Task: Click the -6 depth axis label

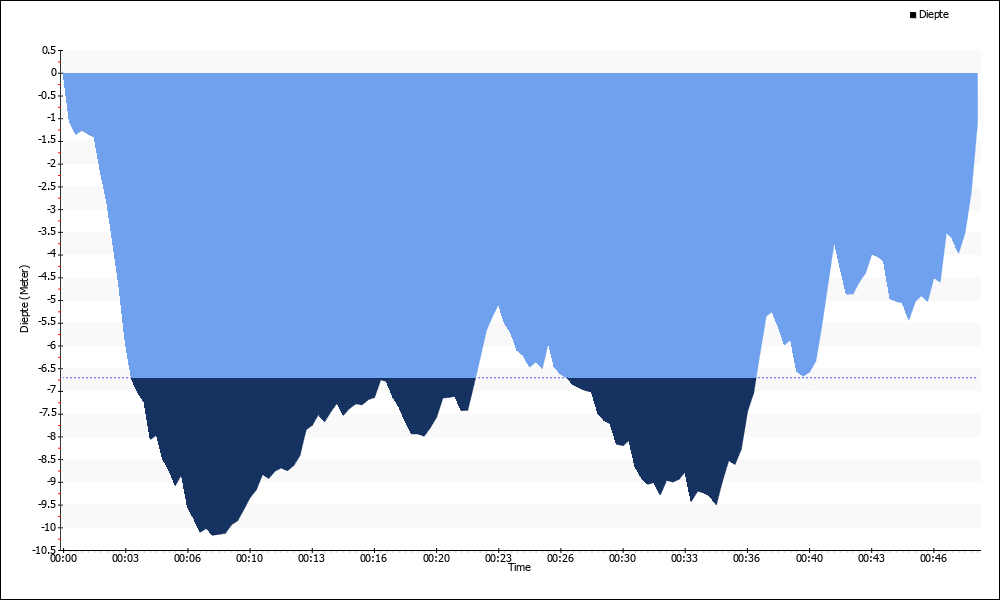Action: tap(51, 346)
